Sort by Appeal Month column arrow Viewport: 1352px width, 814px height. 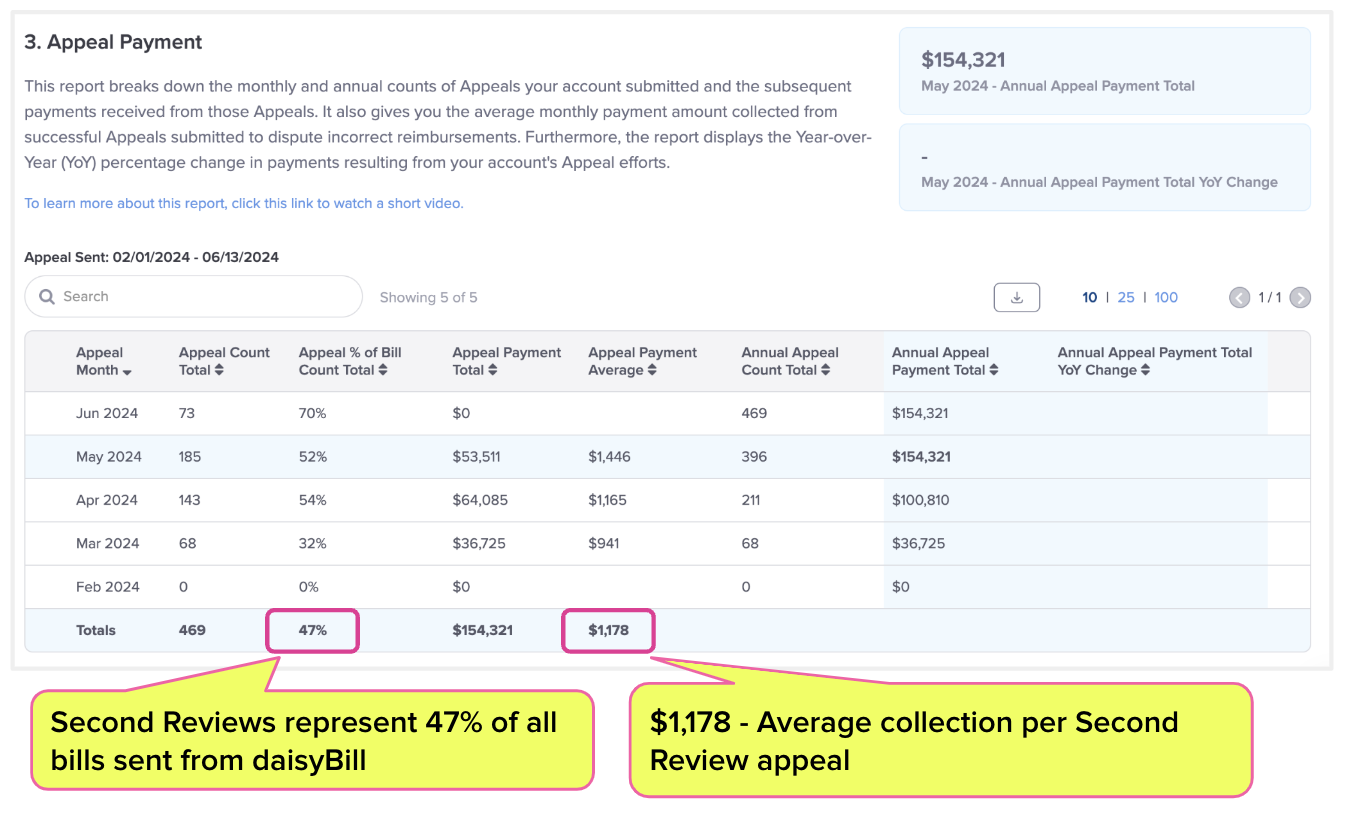point(127,371)
